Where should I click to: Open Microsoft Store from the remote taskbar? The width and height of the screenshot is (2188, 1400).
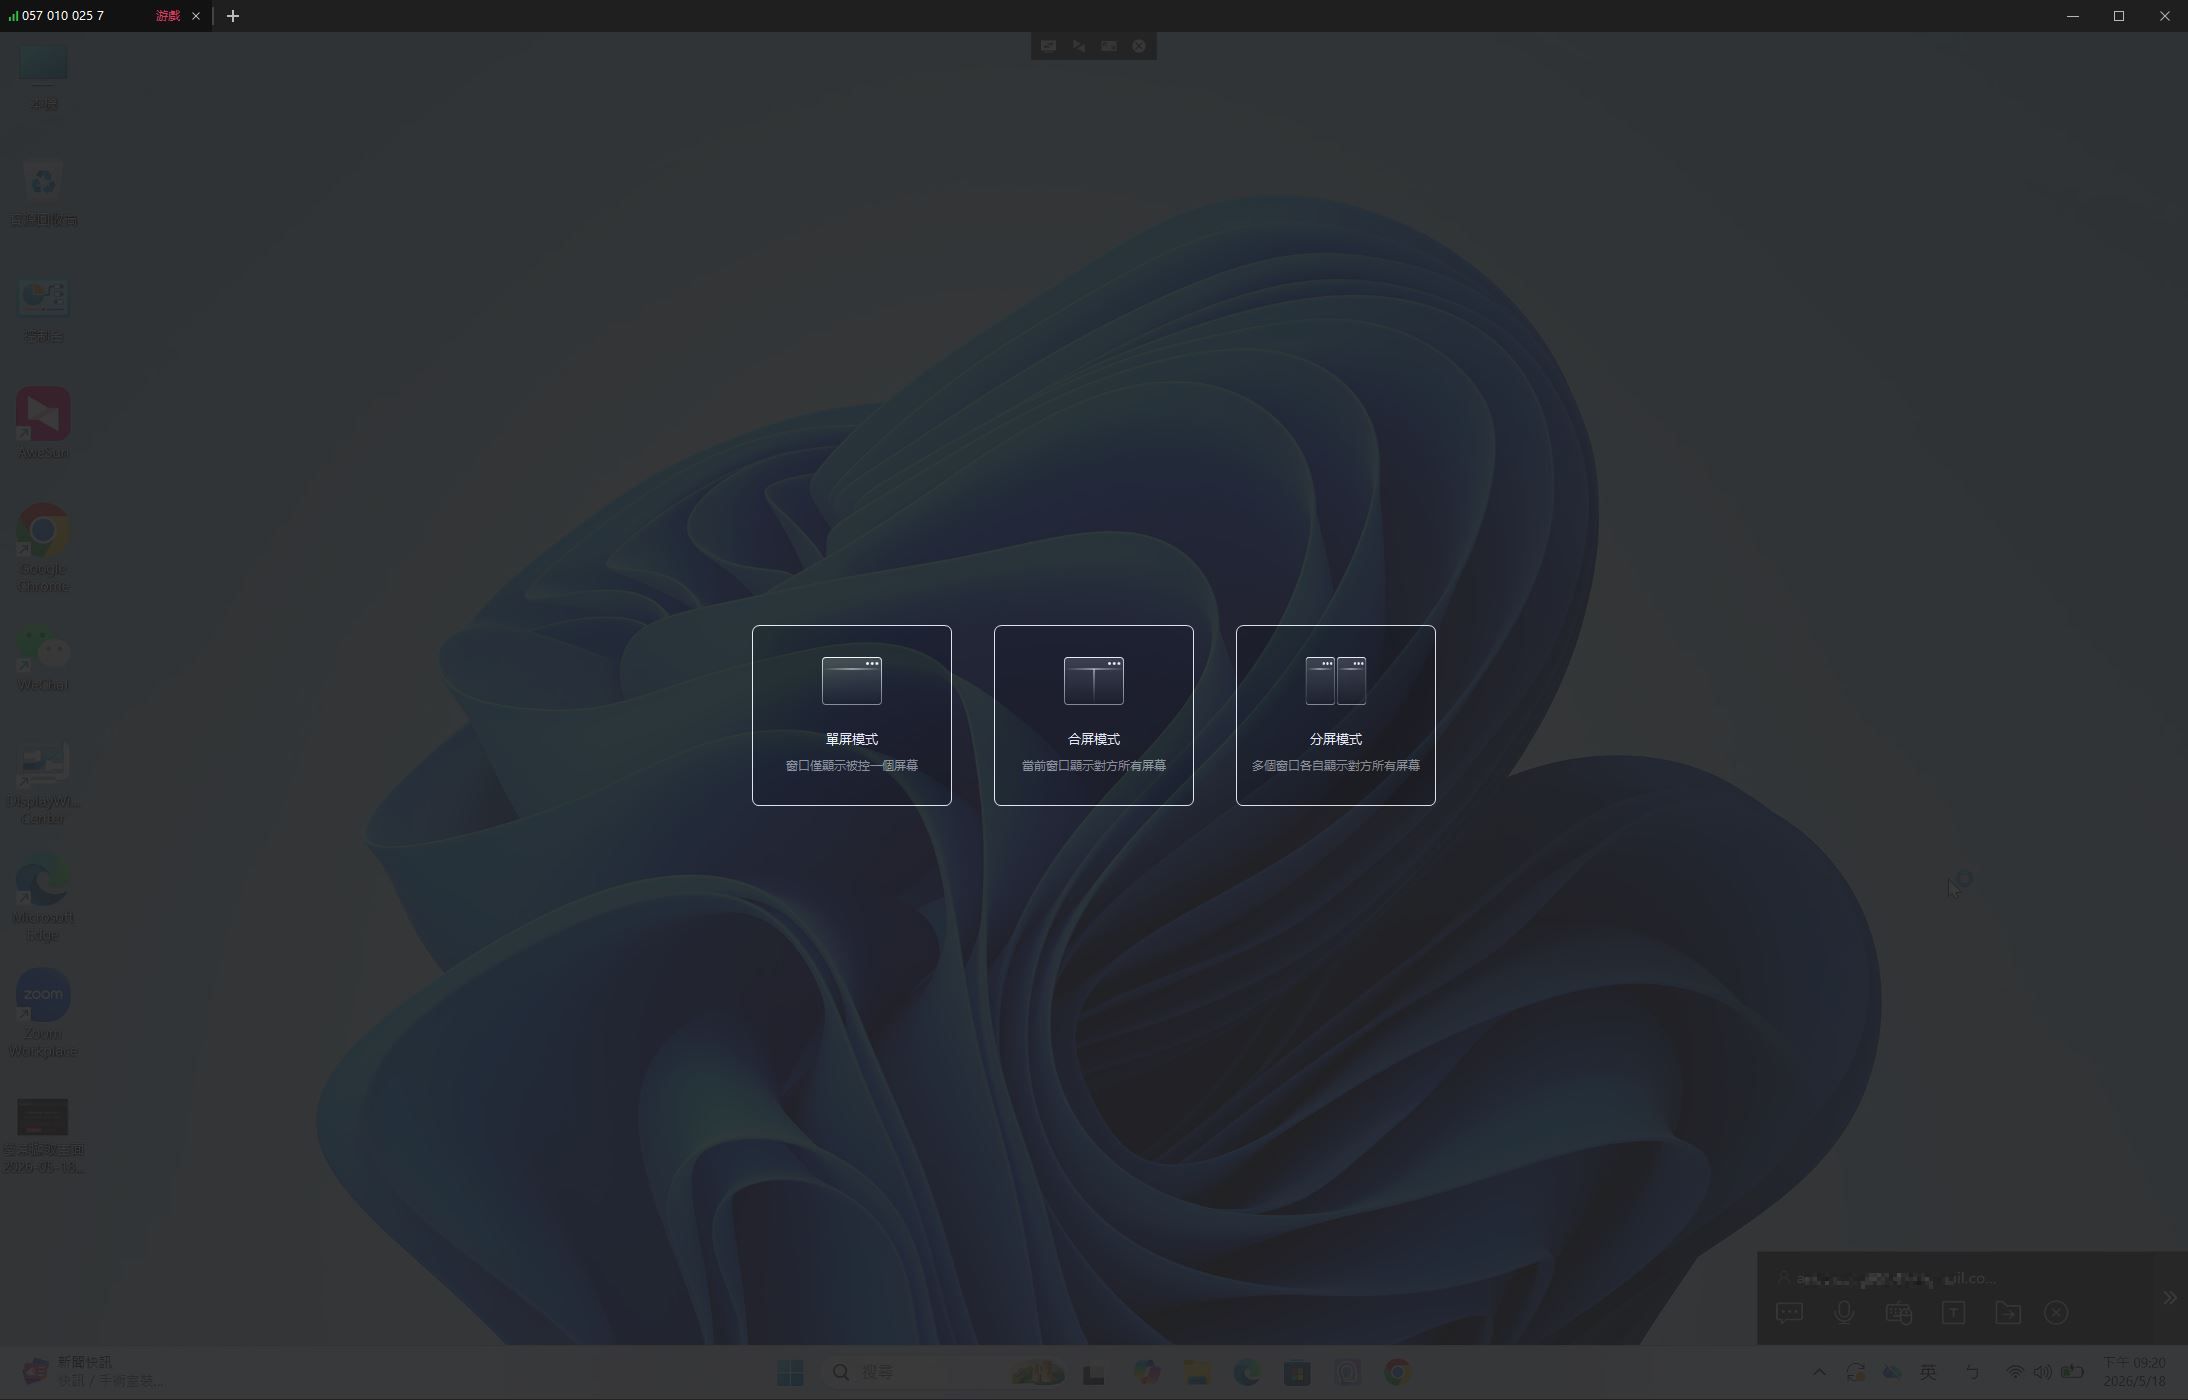1297,1373
